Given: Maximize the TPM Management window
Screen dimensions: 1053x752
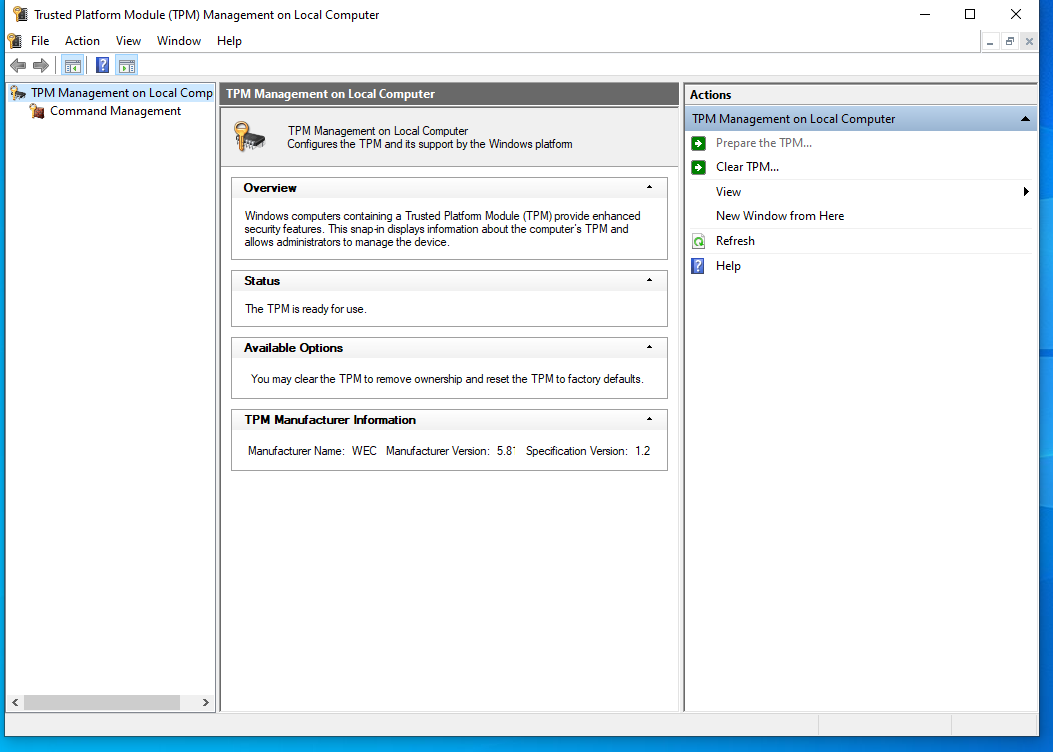Looking at the screenshot, I should (x=970, y=14).
